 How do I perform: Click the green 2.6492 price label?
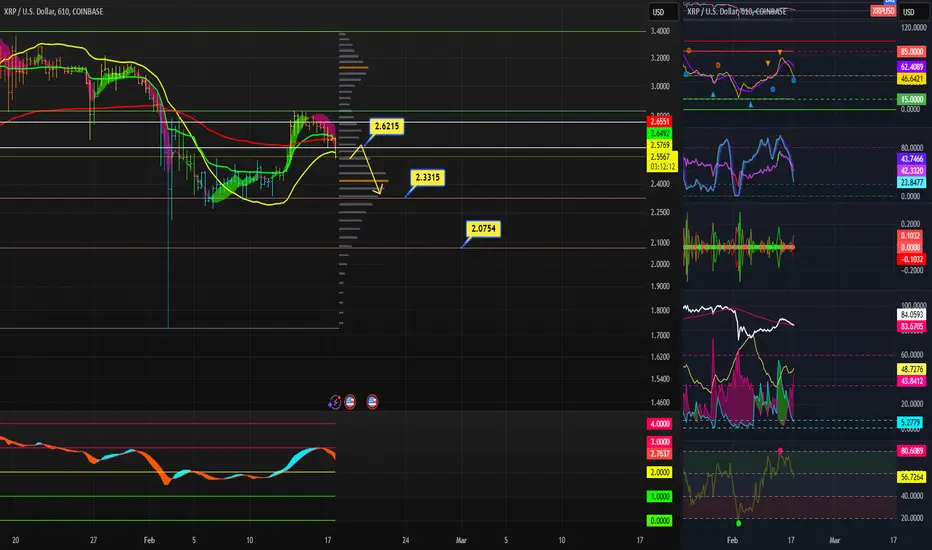[660, 133]
